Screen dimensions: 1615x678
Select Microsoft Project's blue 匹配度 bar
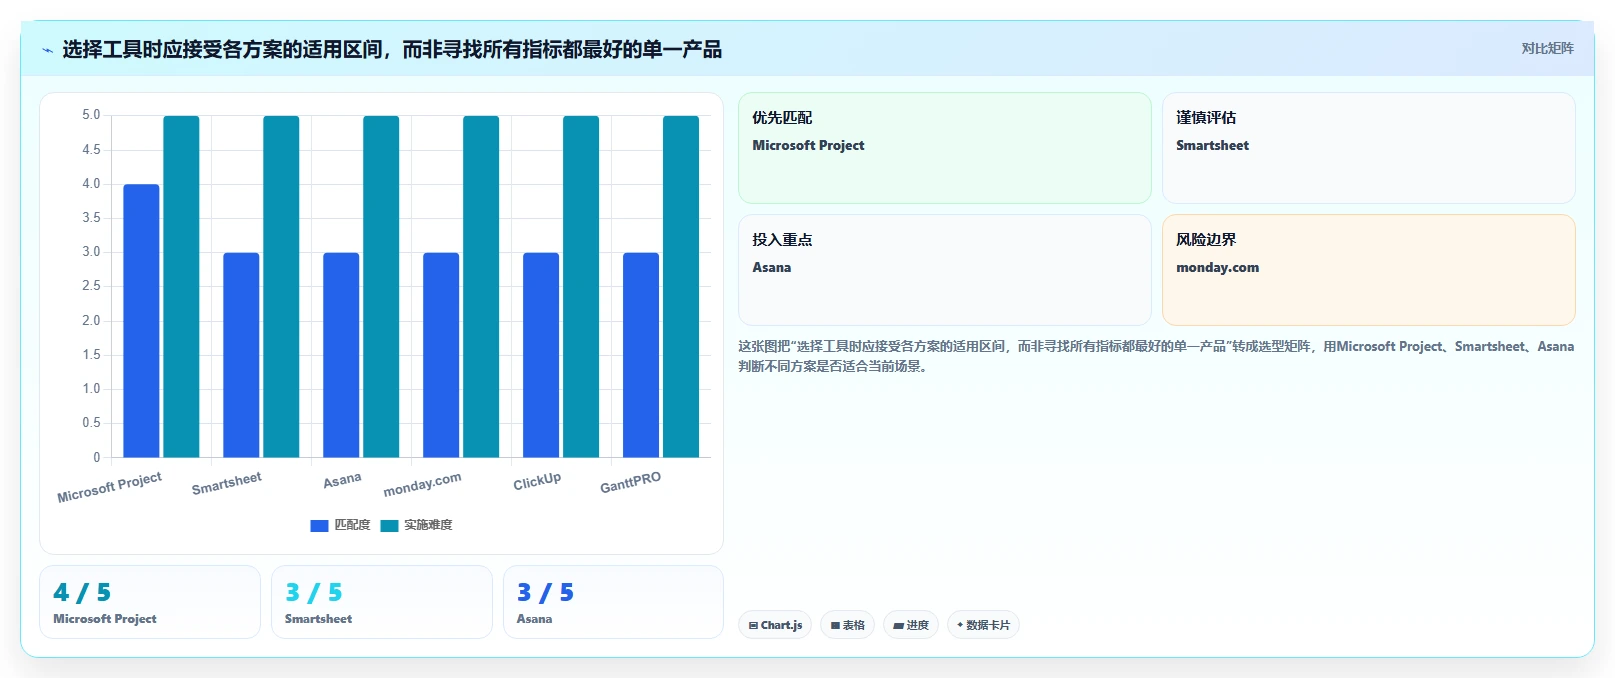141,321
